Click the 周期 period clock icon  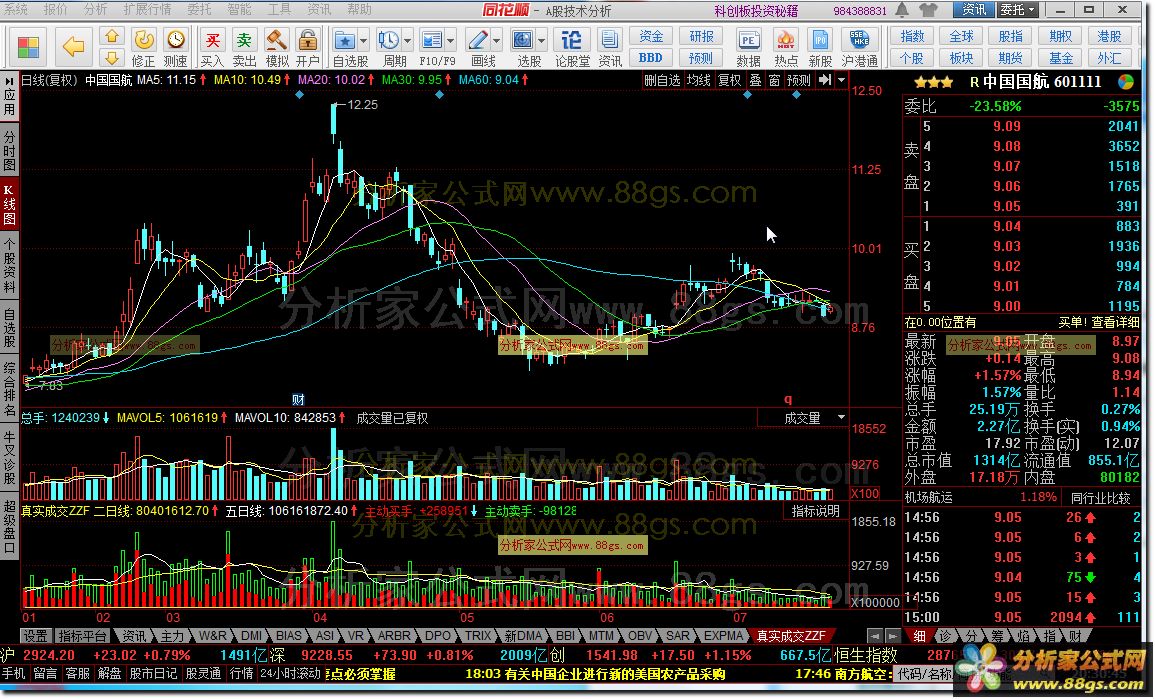(x=387, y=40)
